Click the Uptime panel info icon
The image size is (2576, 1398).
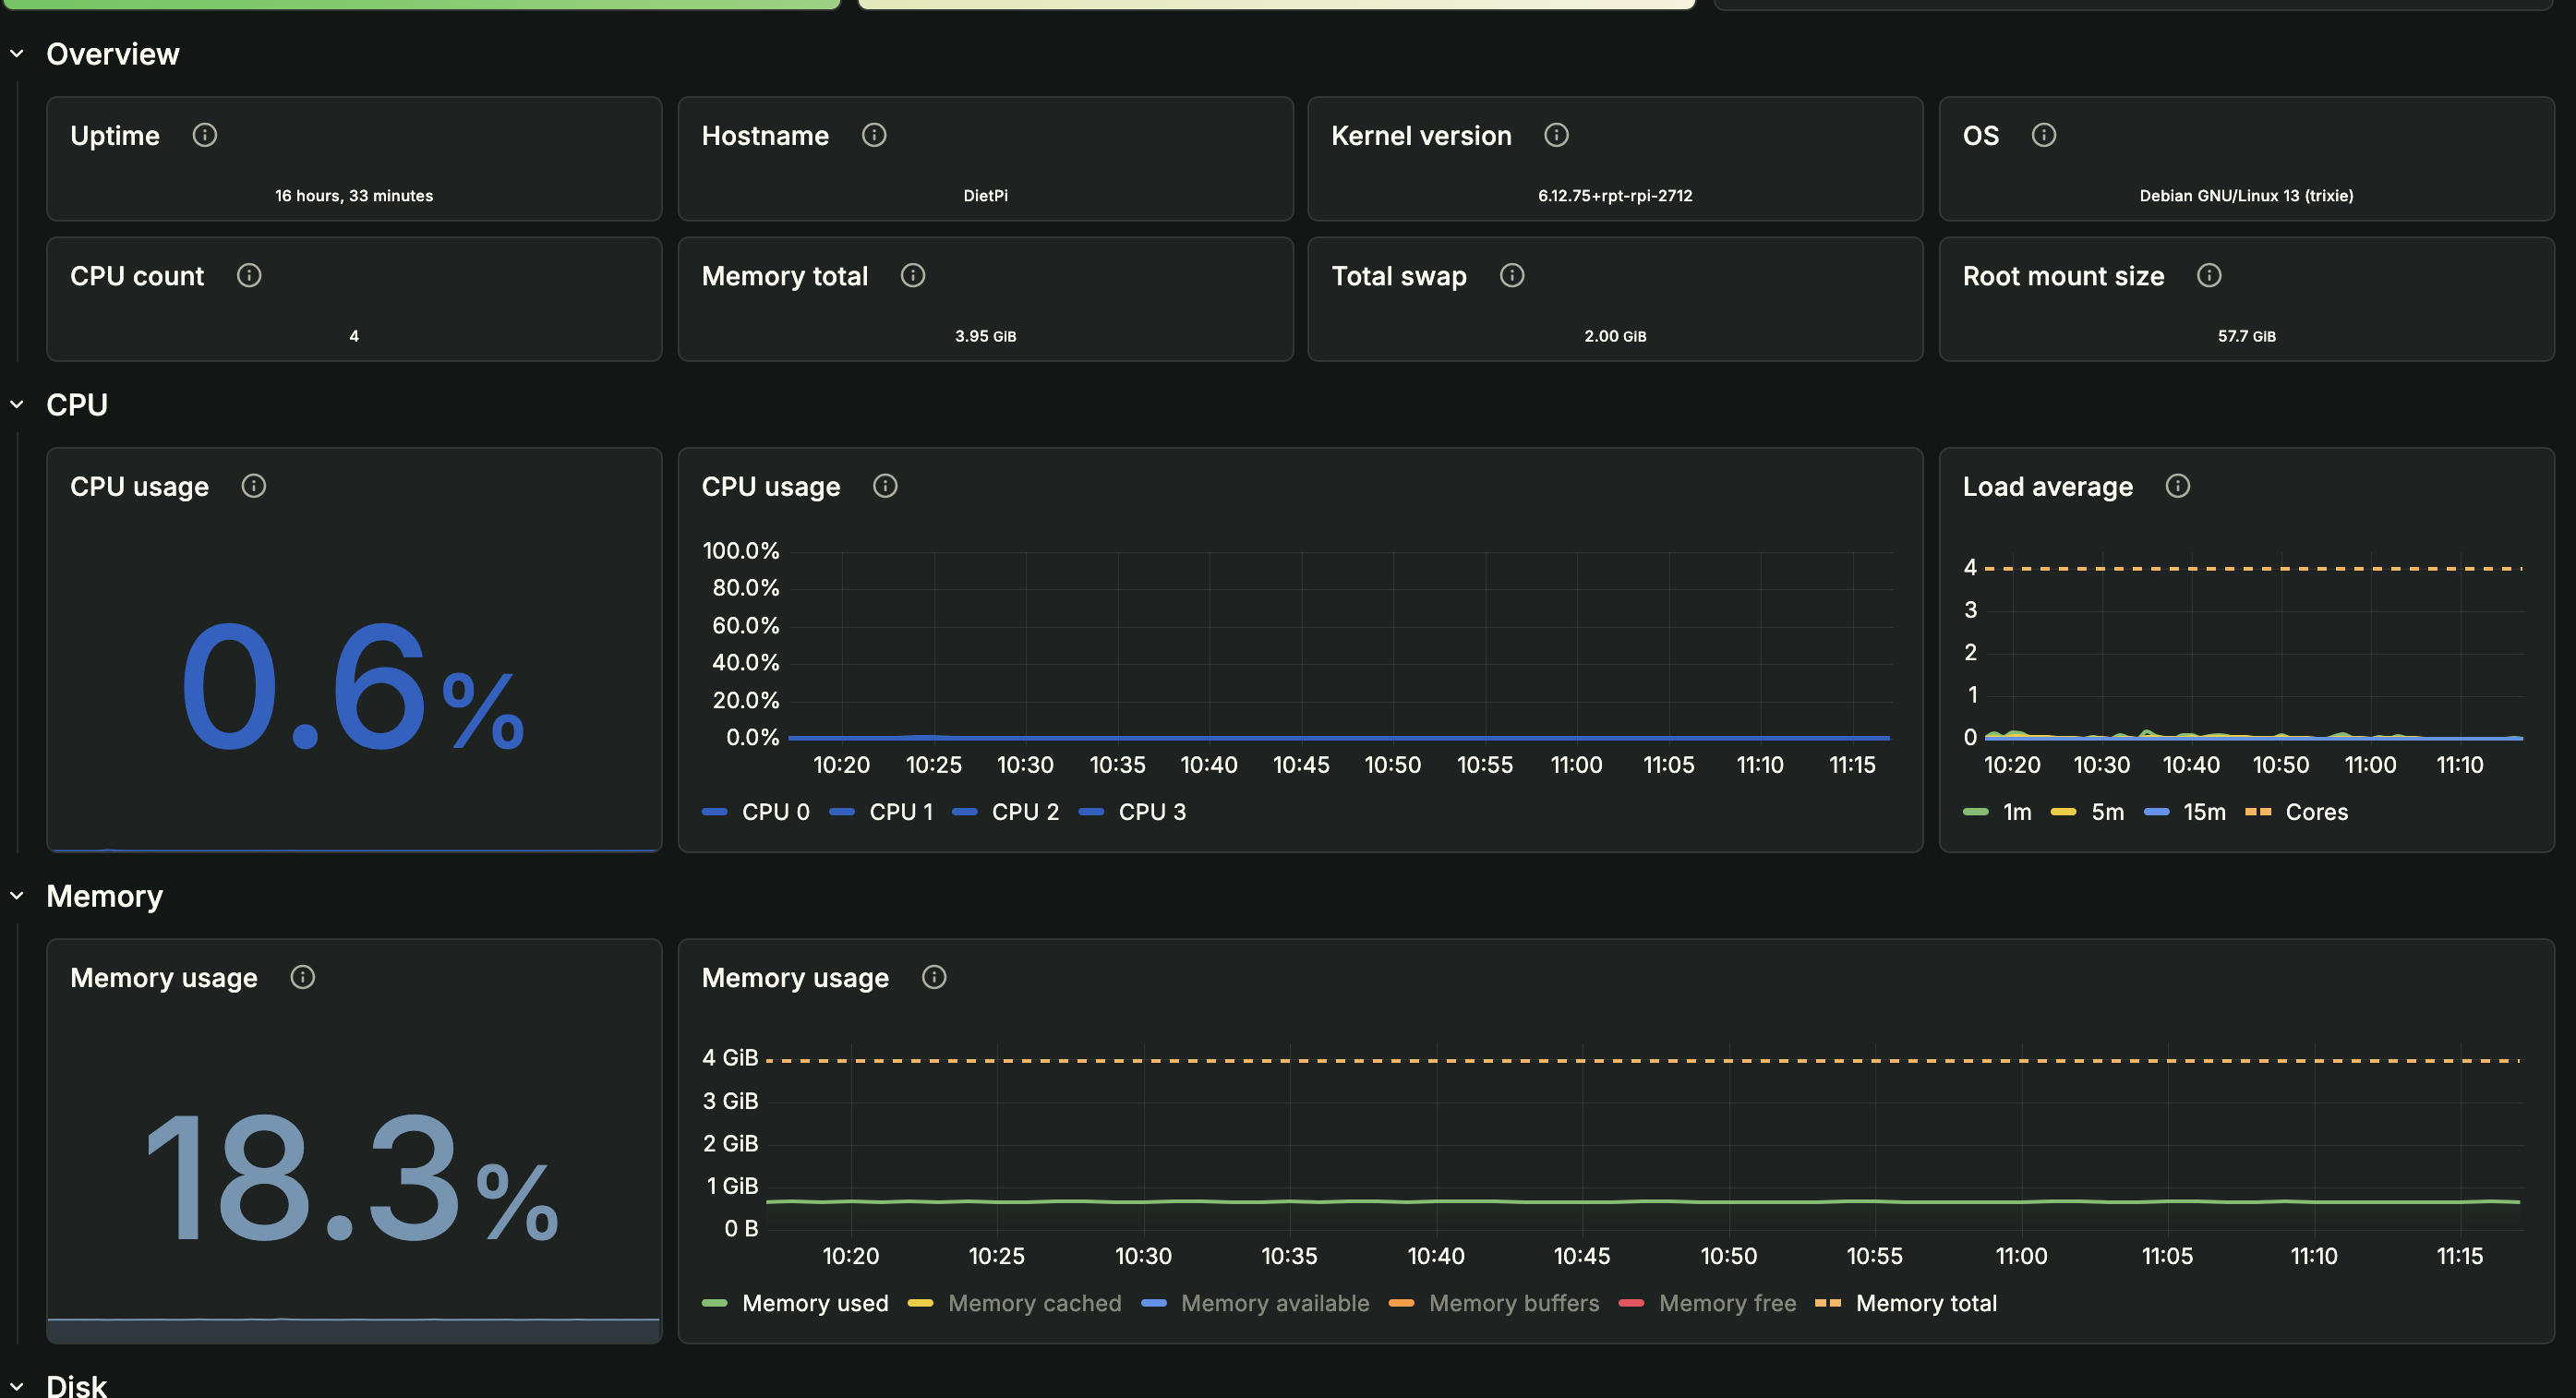pos(205,135)
